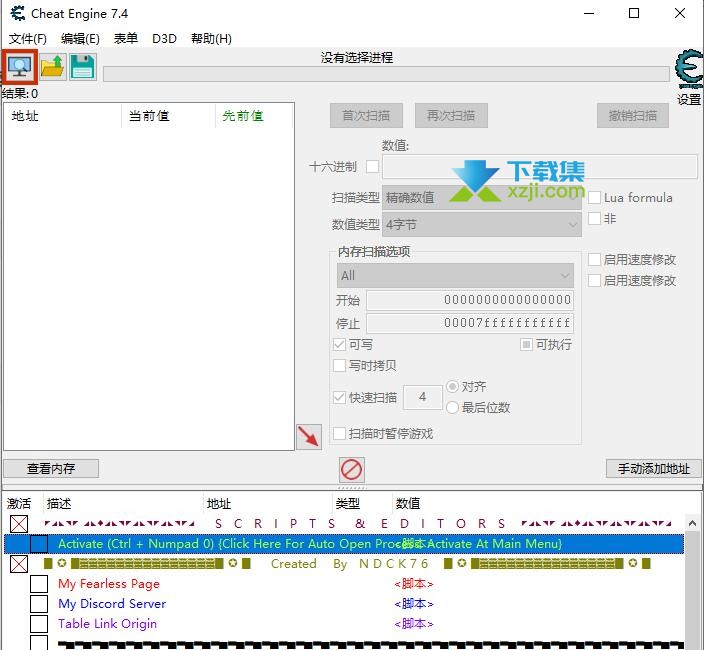This screenshot has height=650, width=704.
Task: Click the 数值 column header in address list
Action: coord(408,504)
